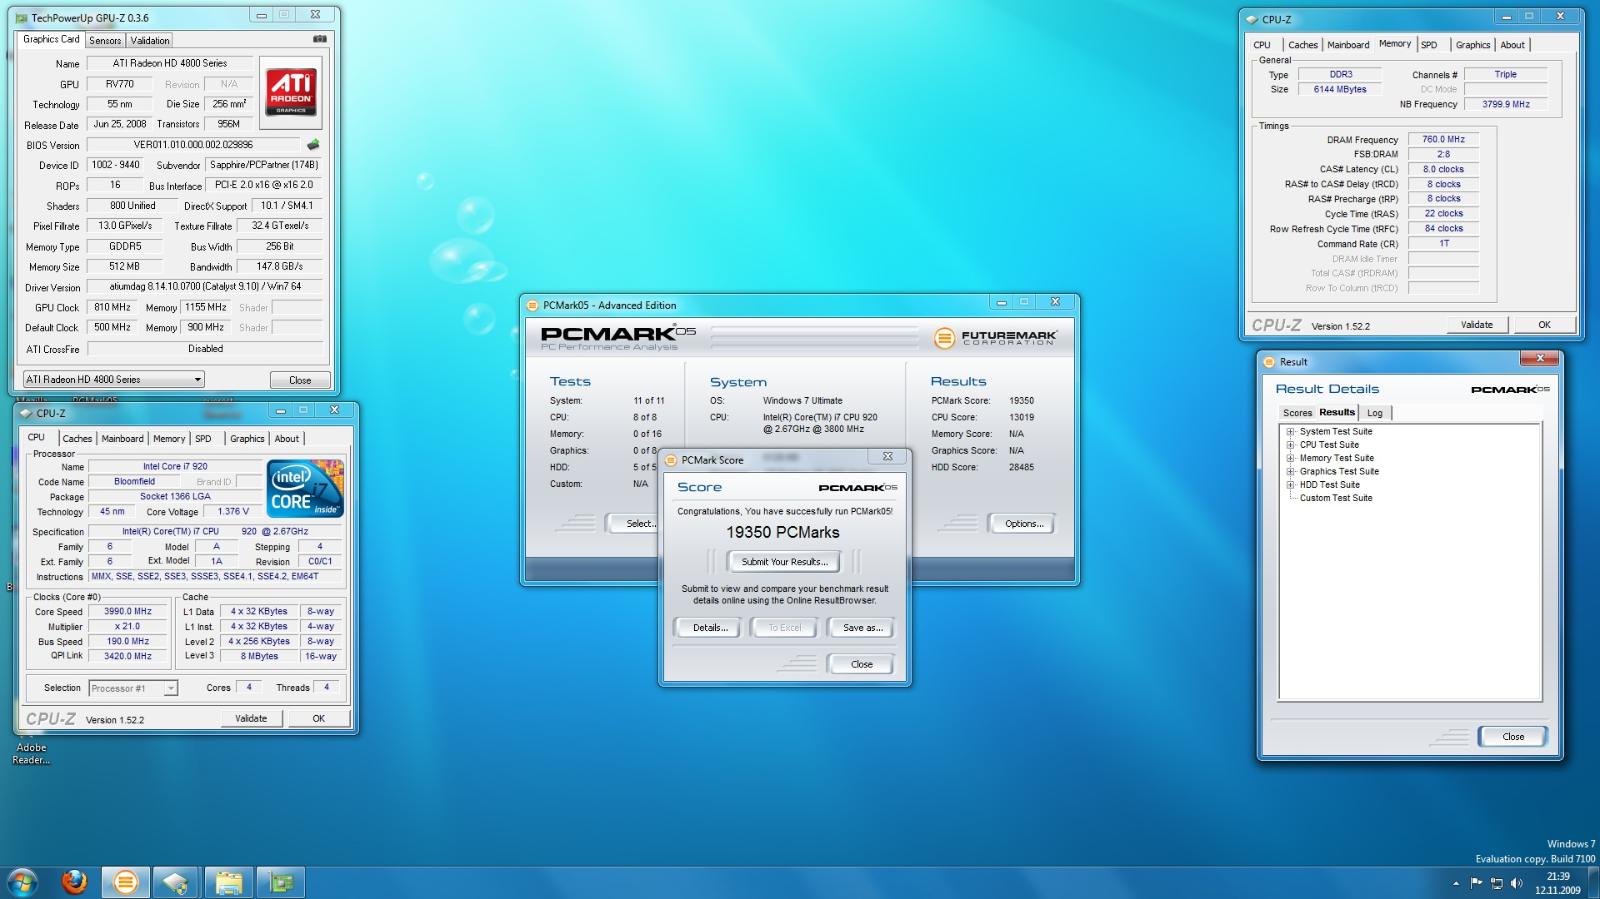Screen dimensions: 1600x899
Task: Switch to GPU-Z Validation tab
Action: (x=150, y=41)
